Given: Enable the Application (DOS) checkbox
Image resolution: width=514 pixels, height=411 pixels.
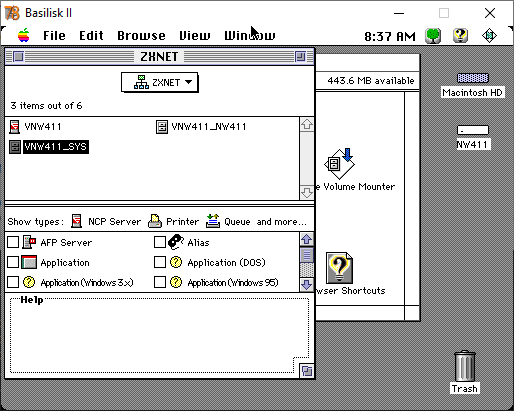Looking at the screenshot, I should click(x=160, y=262).
